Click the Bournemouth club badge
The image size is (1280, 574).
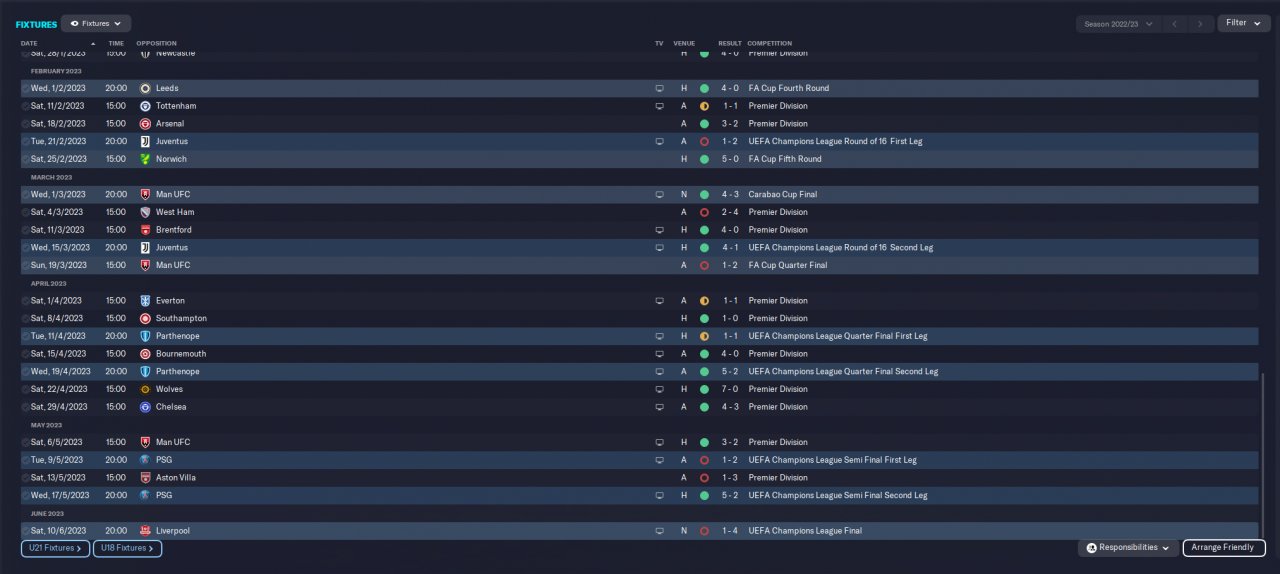pyautogui.click(x=145, y=354)
